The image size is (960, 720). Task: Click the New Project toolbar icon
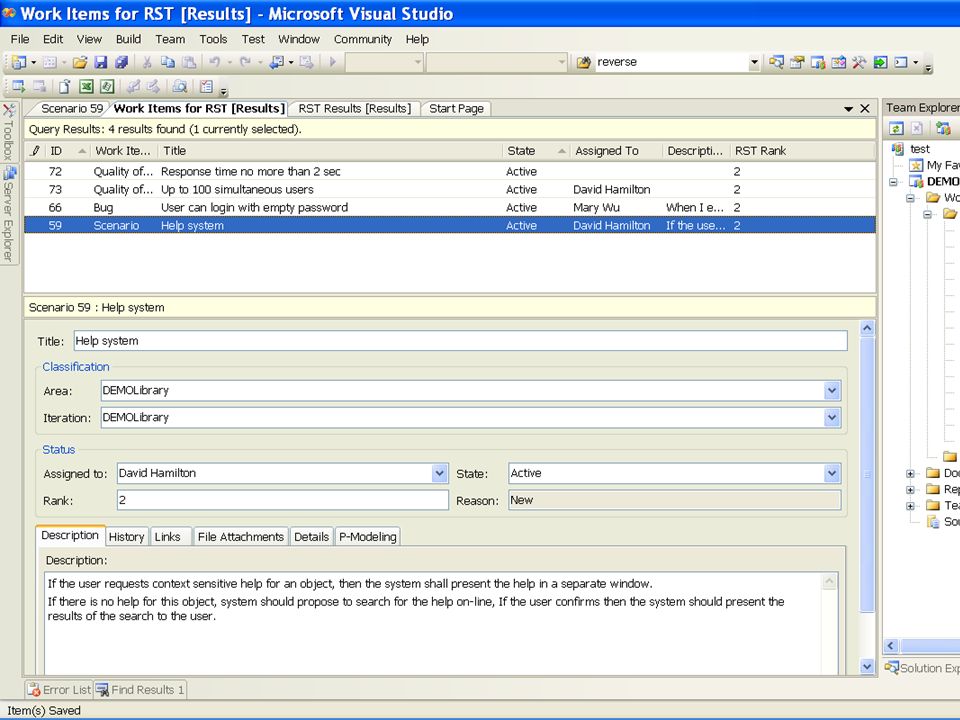(x=19, y=62)
